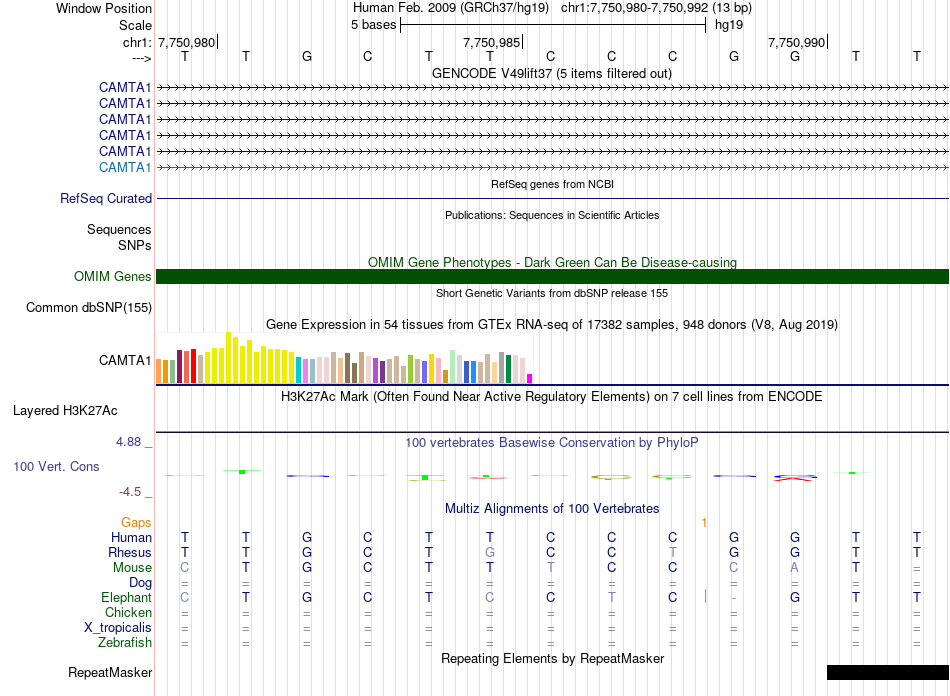
Task: Select the Zebrafish alignment row label
Action: click(122, 643)
